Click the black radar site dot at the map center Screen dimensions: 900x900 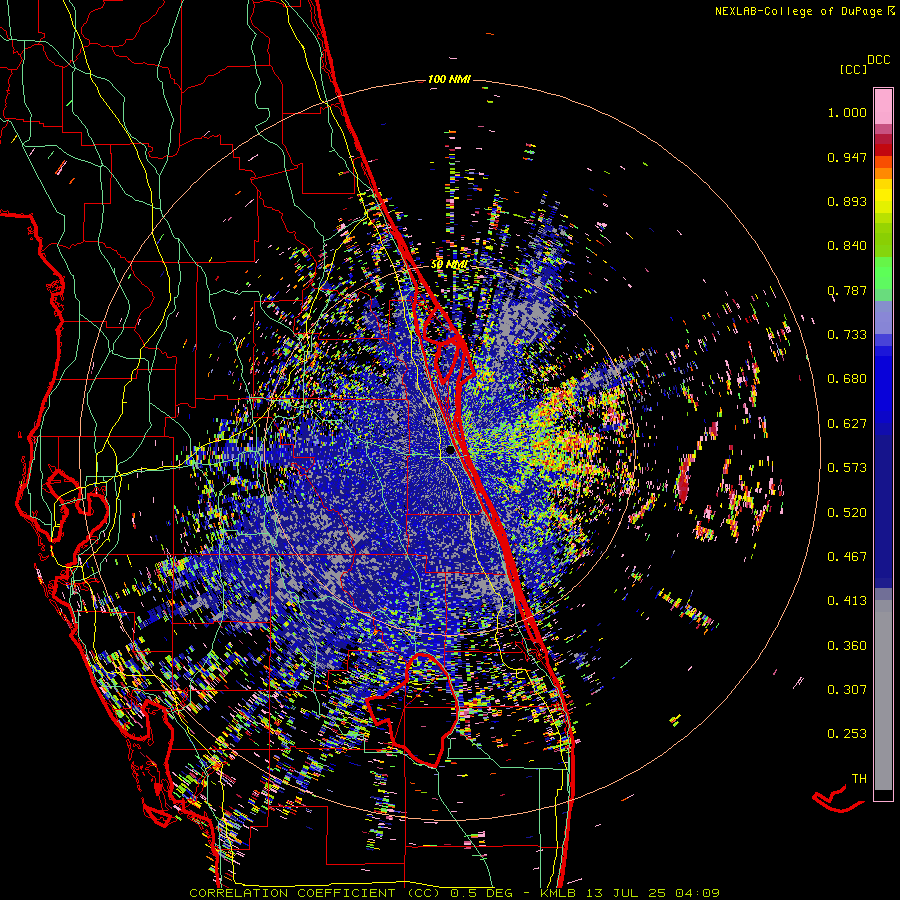[x=451, y=451]
